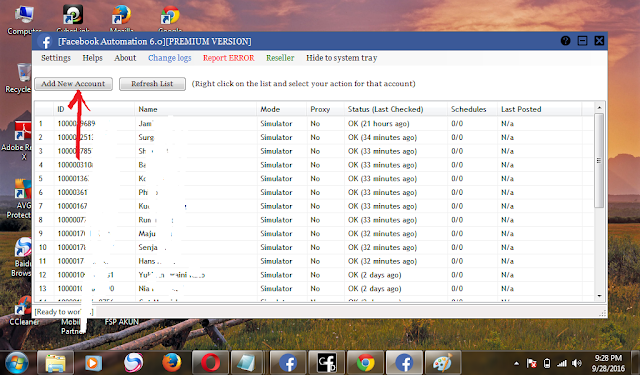The width and height of the screenshot is (640, 375).
Task: Select account row 4 by its row number
Action: pos(40,165)
